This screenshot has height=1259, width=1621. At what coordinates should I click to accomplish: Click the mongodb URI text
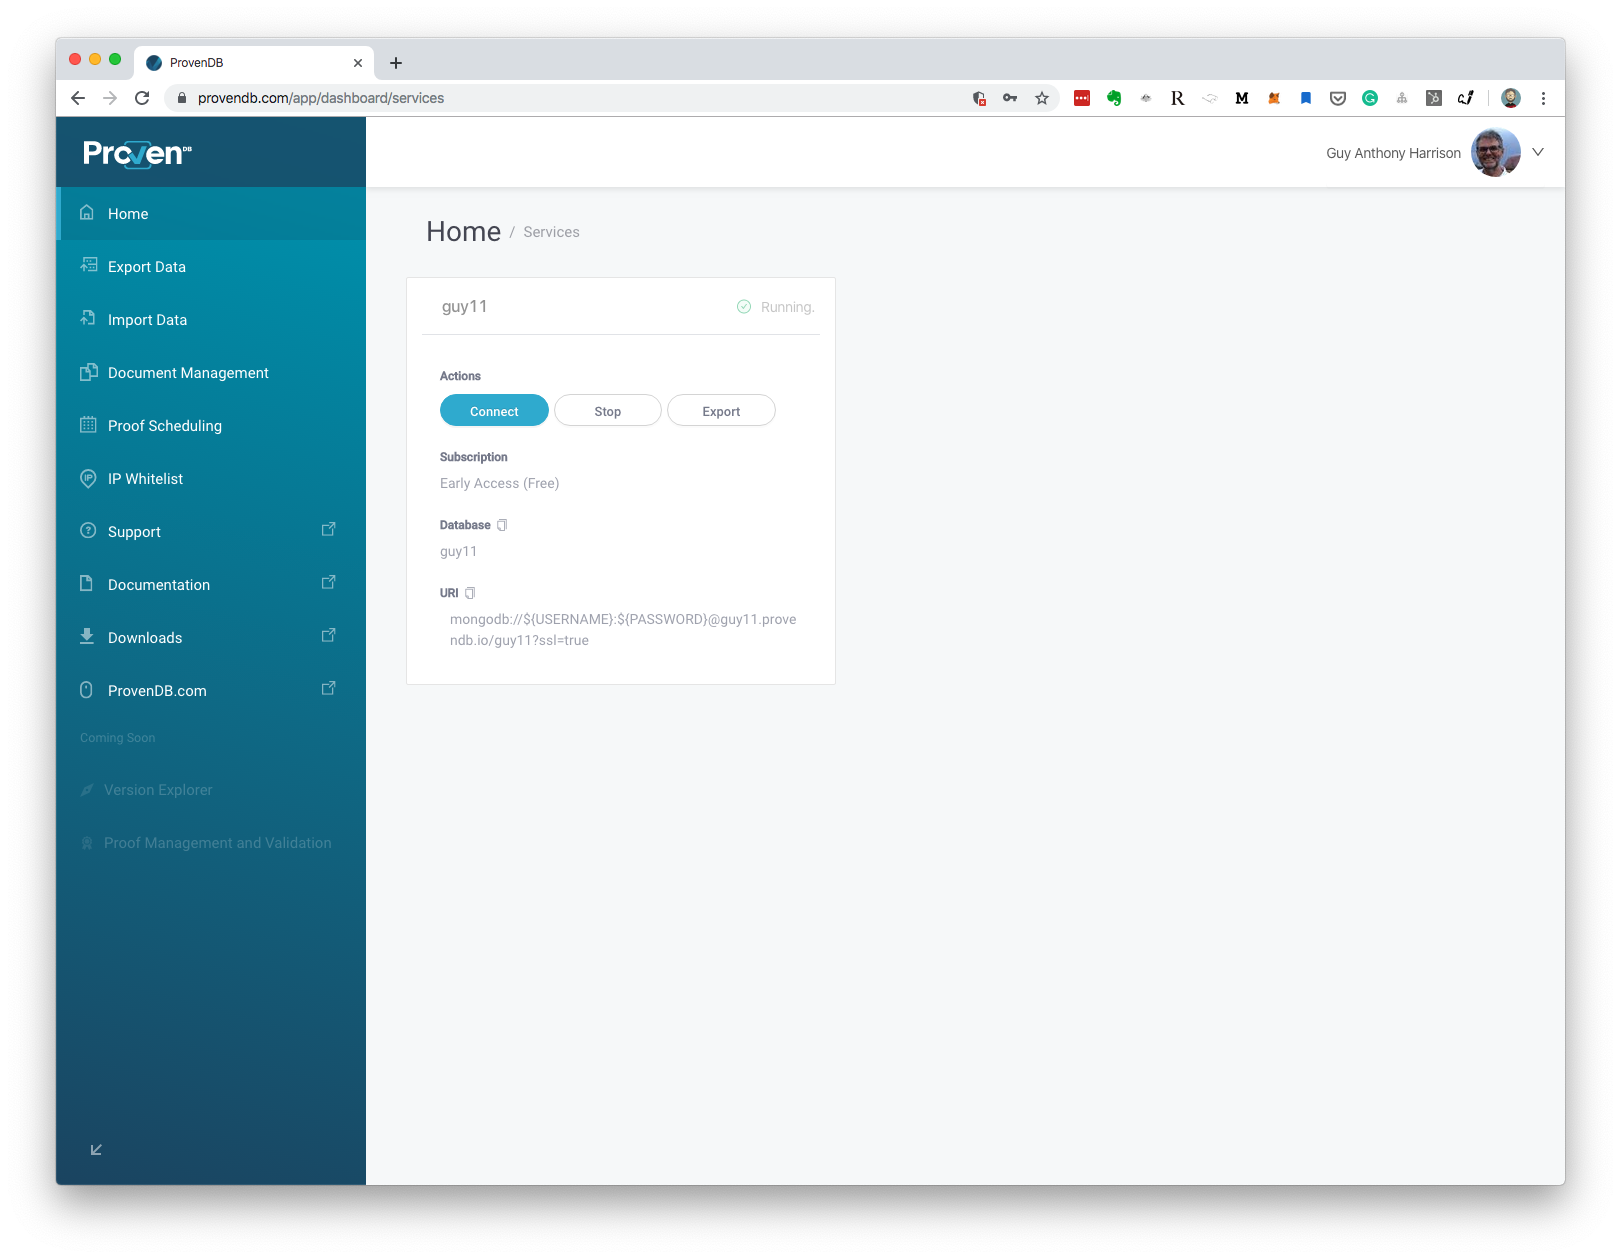(x=623, y=630)
